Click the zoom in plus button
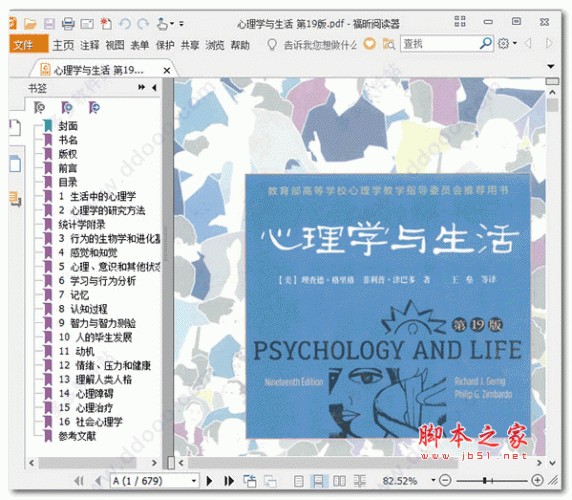 click(537, 480)
